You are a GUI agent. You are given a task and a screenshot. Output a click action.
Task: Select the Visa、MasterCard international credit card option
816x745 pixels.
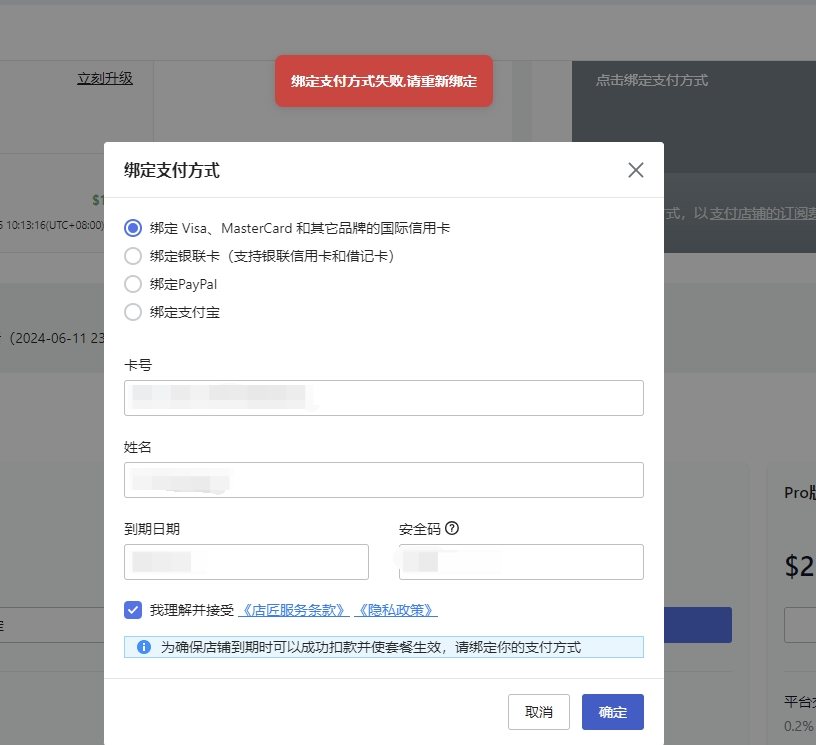coord(133,228)
